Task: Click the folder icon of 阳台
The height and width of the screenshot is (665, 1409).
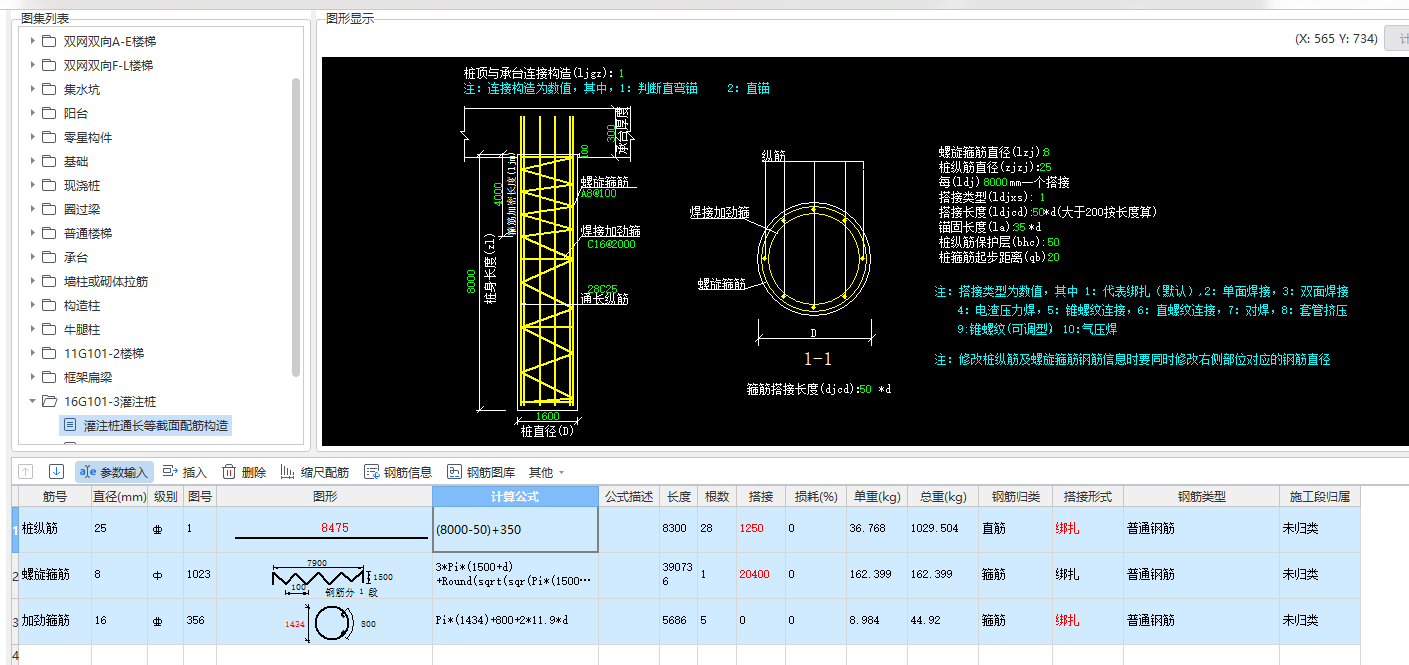Action: pos(49,113)
